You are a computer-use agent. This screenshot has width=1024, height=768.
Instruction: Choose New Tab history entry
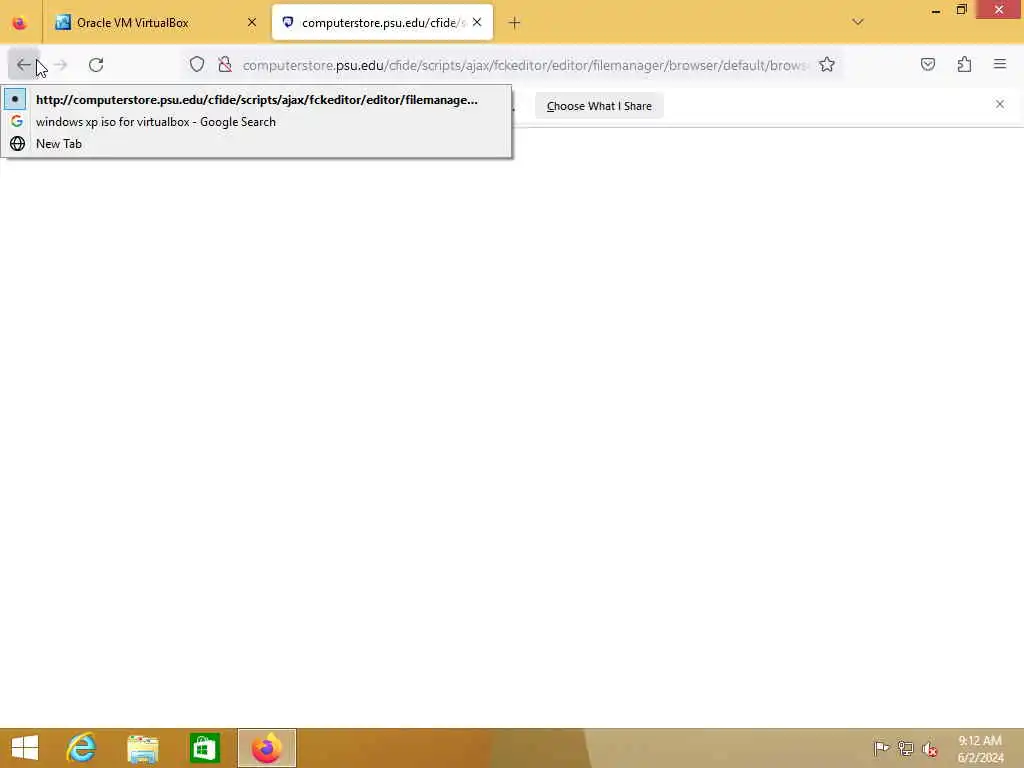[256, 144]
